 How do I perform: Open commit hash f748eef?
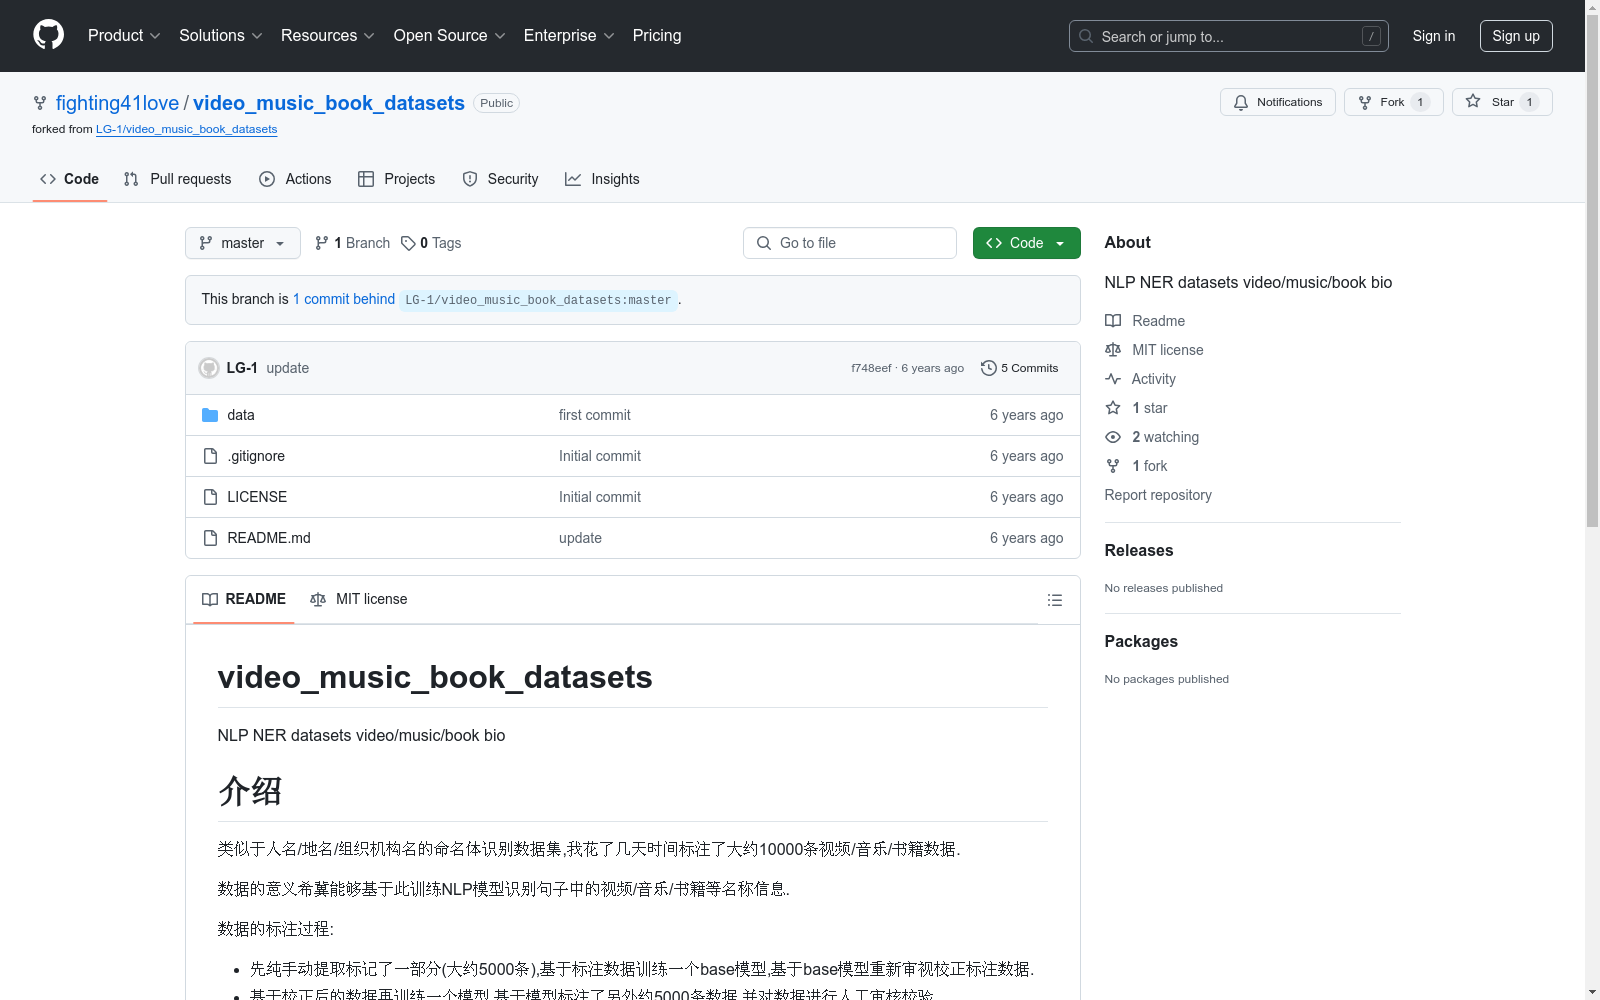point(871,368)
